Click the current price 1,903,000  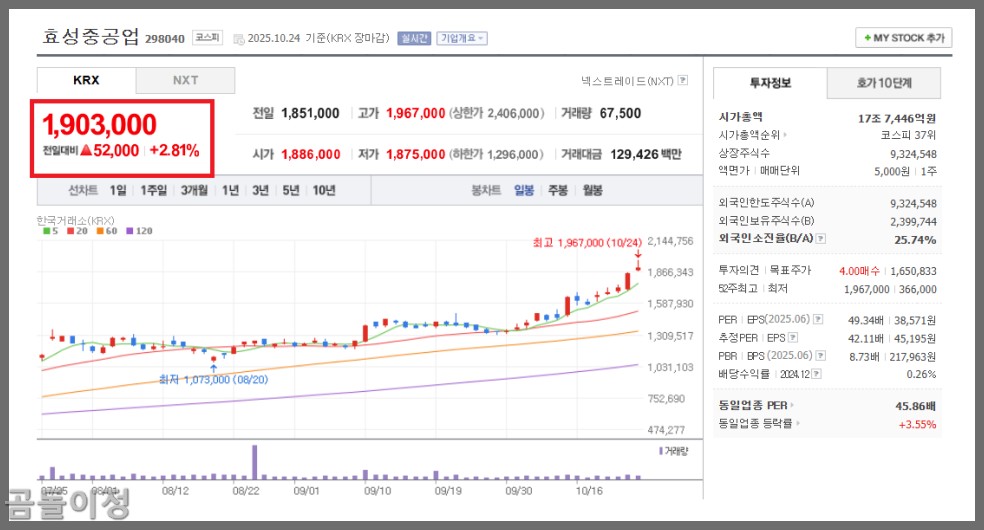coord(99,125)
